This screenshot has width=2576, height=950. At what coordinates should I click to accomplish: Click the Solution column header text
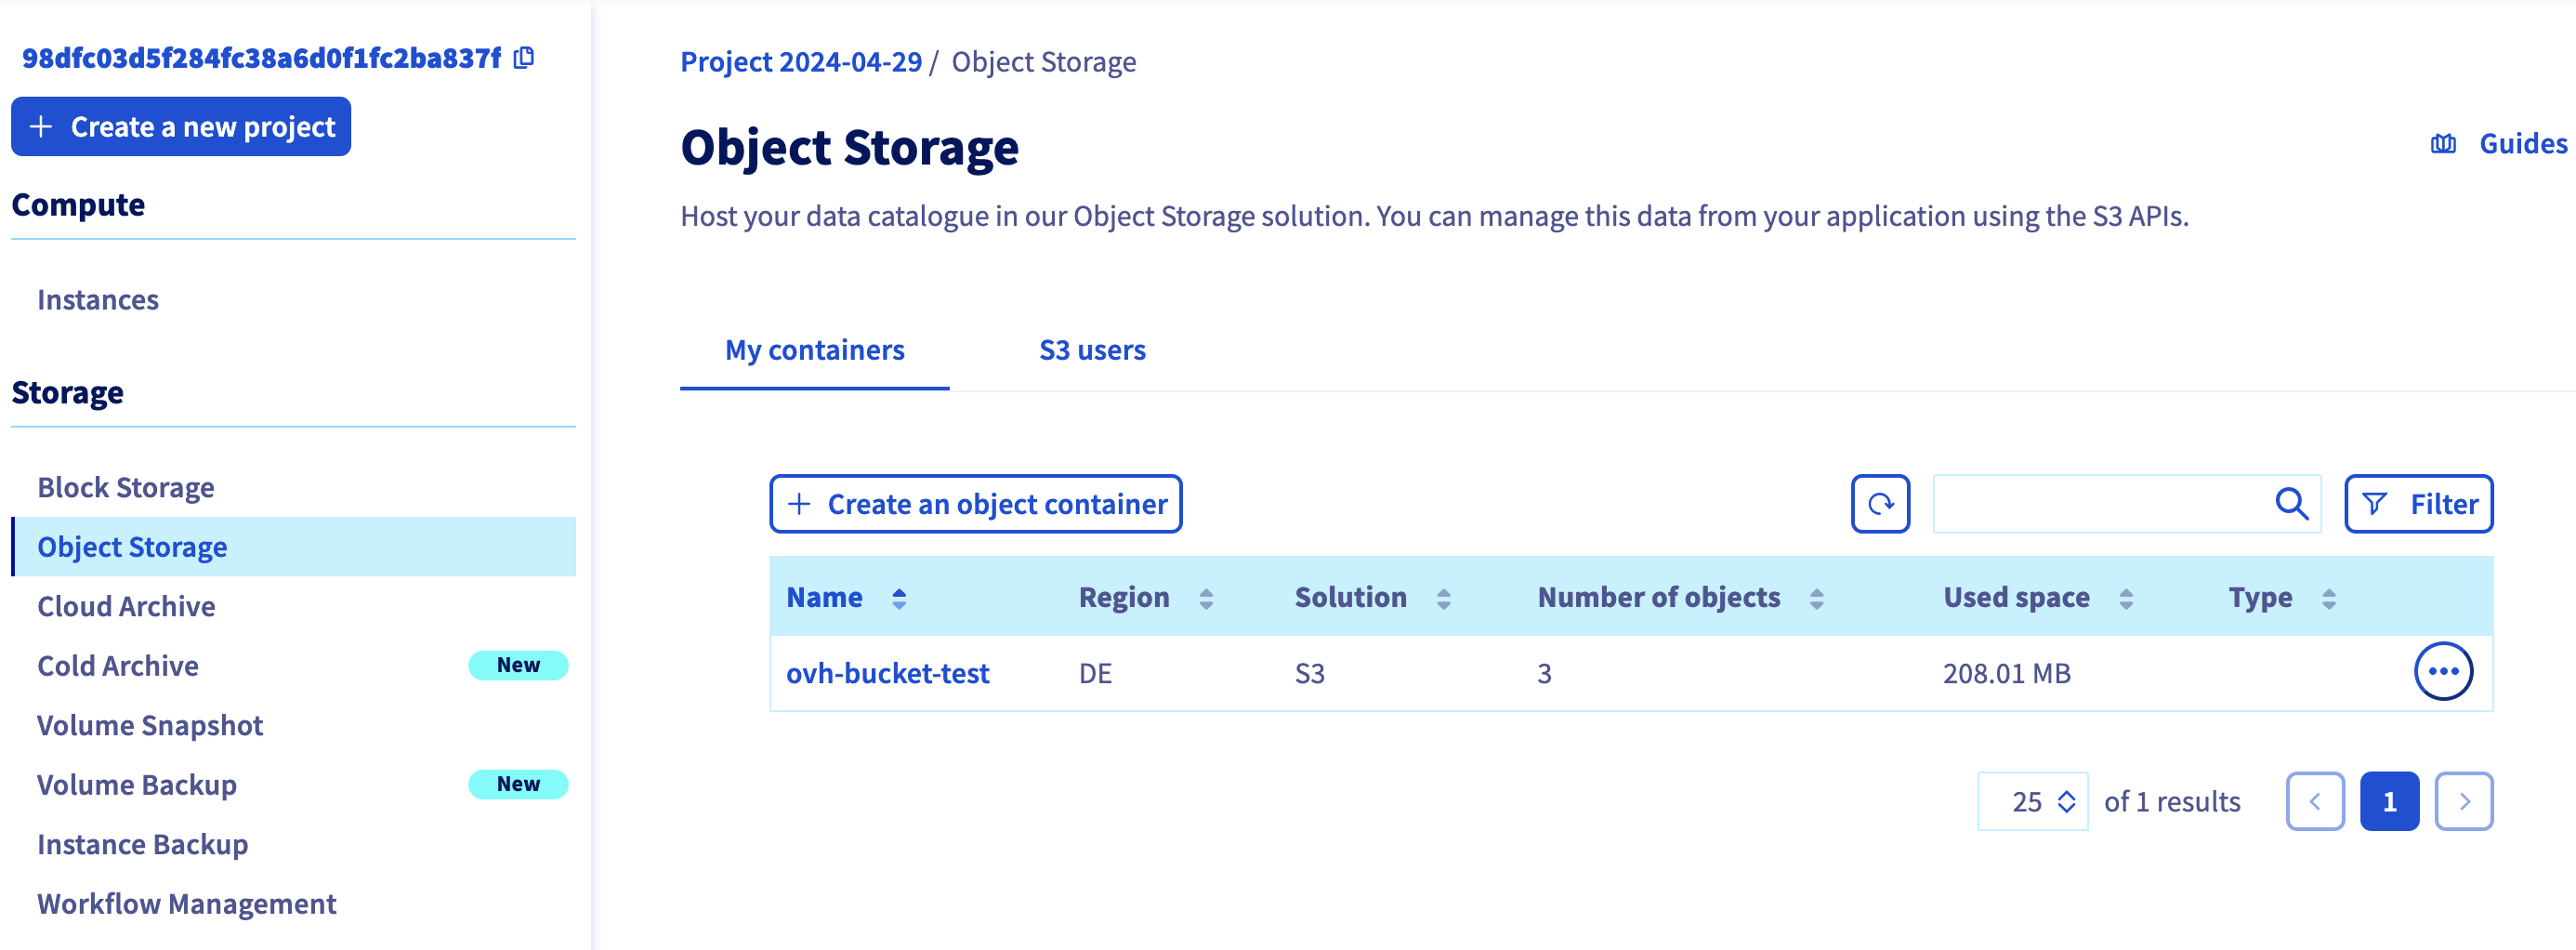point(1350,597)
